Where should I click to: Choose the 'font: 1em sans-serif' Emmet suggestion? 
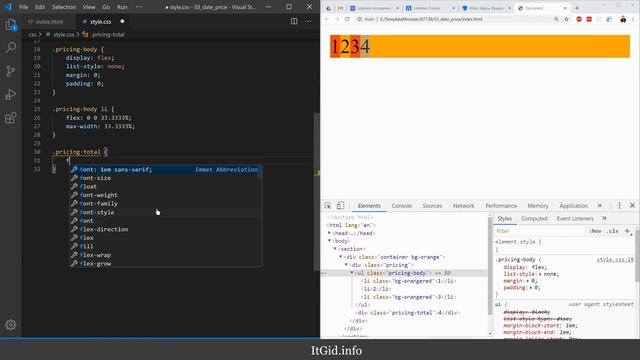[x=166, y=169]
